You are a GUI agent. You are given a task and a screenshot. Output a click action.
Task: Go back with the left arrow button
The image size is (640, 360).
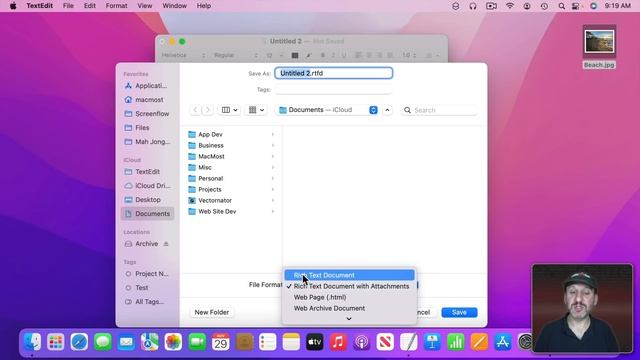196,110
